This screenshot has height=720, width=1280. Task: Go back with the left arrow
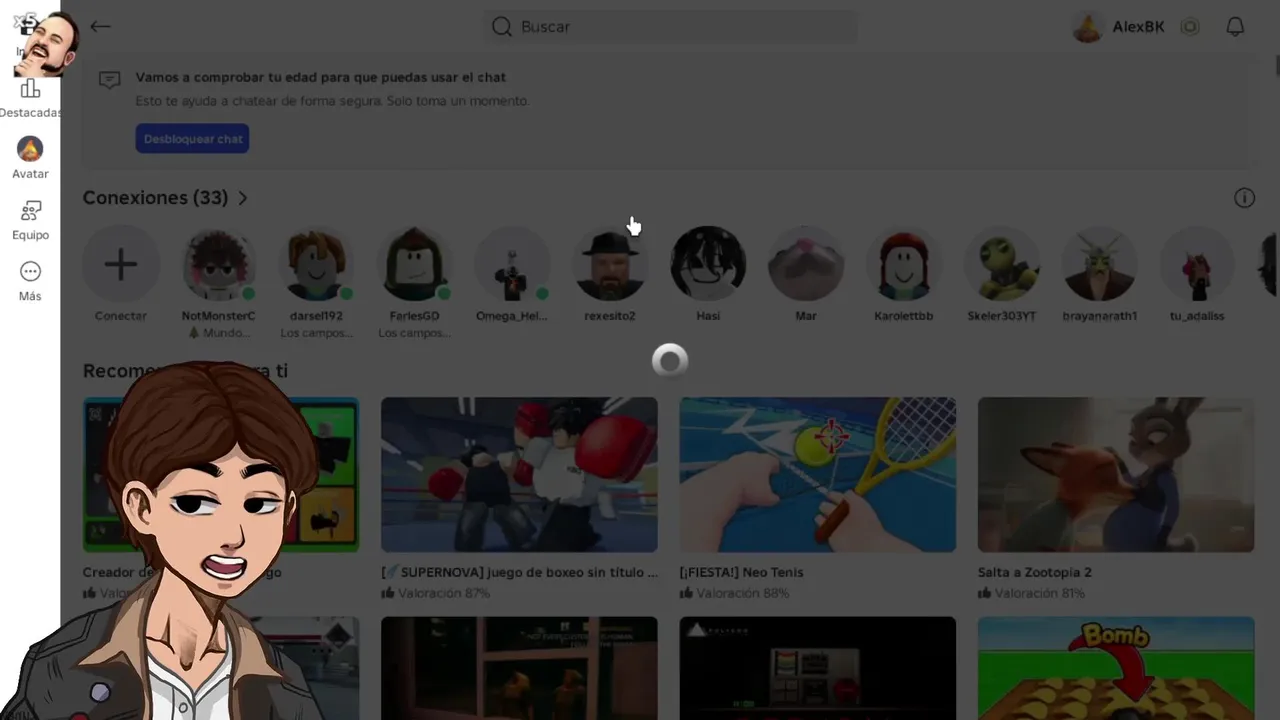click(100, 27)
